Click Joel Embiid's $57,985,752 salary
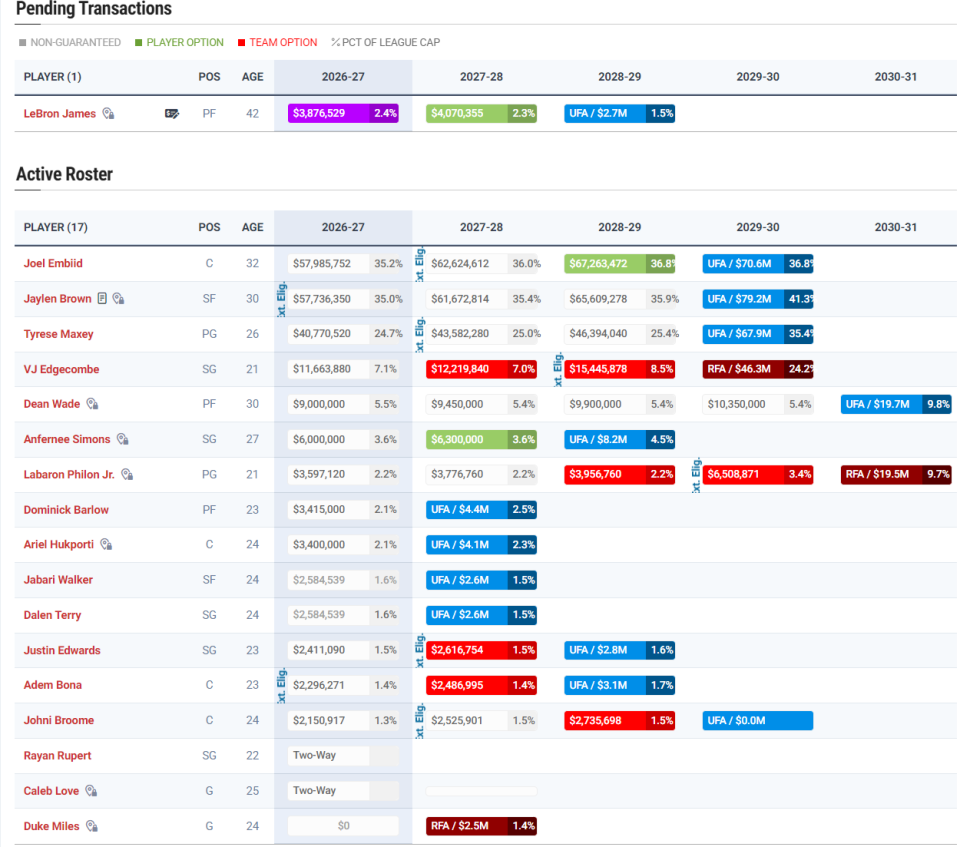The image size is (960, 847). point(343,263)
